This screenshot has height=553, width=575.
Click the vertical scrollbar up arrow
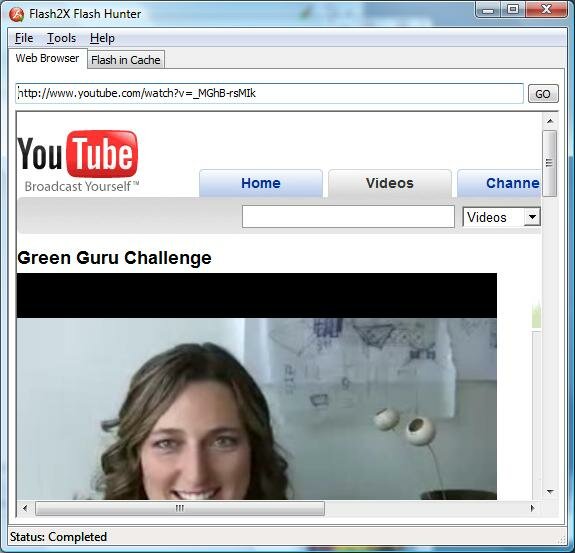pyautogui.click(x=550, y=121)
